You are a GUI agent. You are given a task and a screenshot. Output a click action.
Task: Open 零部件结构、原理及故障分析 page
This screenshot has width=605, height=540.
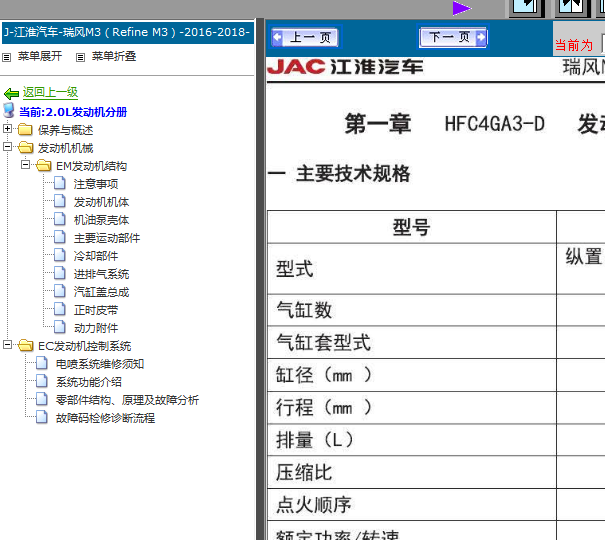(127, 400)
